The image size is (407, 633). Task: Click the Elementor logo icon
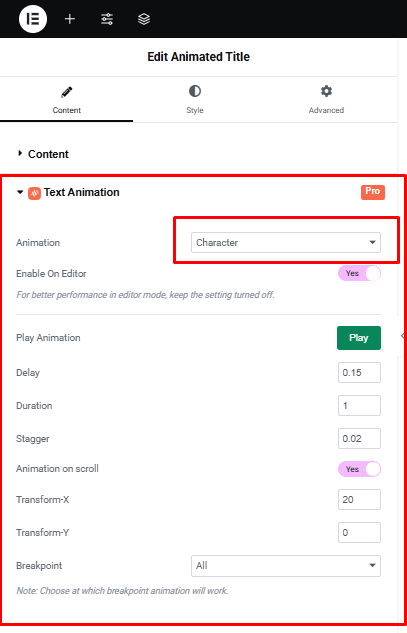click(33, 19)
